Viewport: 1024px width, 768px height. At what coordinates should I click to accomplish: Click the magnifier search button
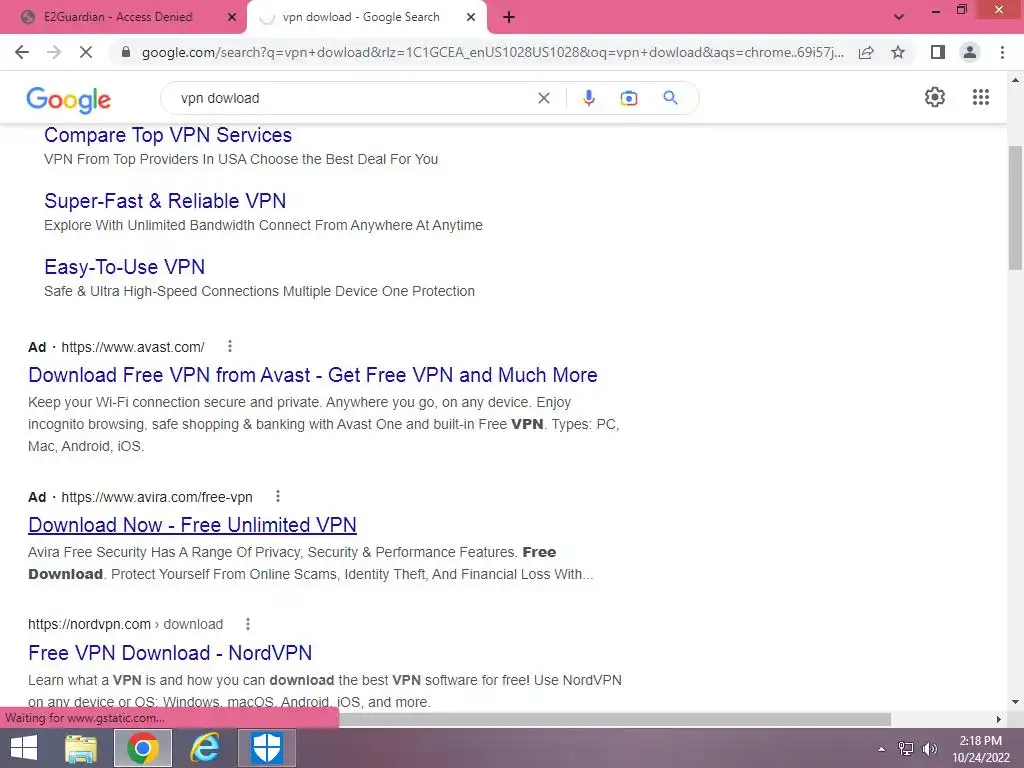(670, 98)
